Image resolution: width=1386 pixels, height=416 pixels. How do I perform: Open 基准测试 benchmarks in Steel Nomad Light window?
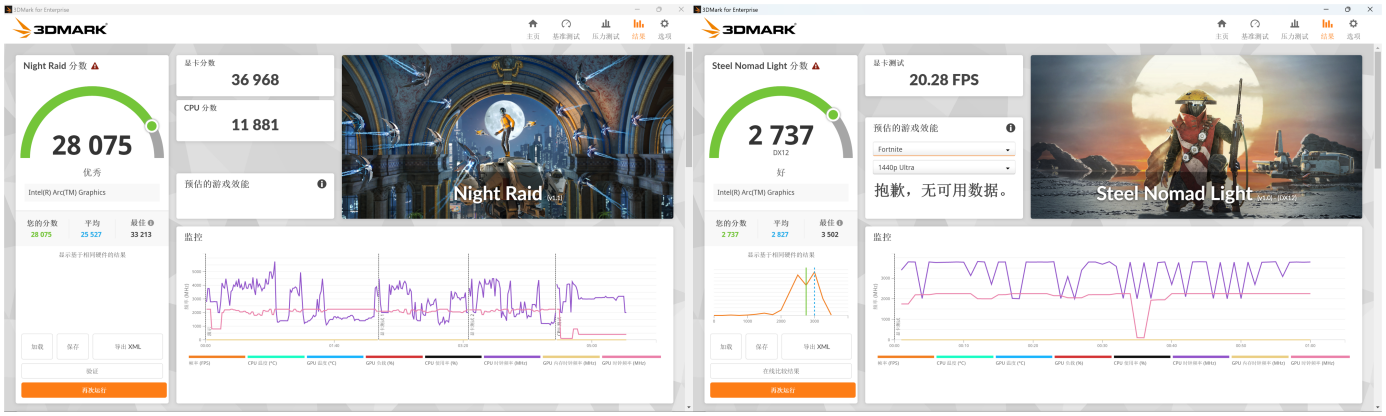coord(1255,28)
